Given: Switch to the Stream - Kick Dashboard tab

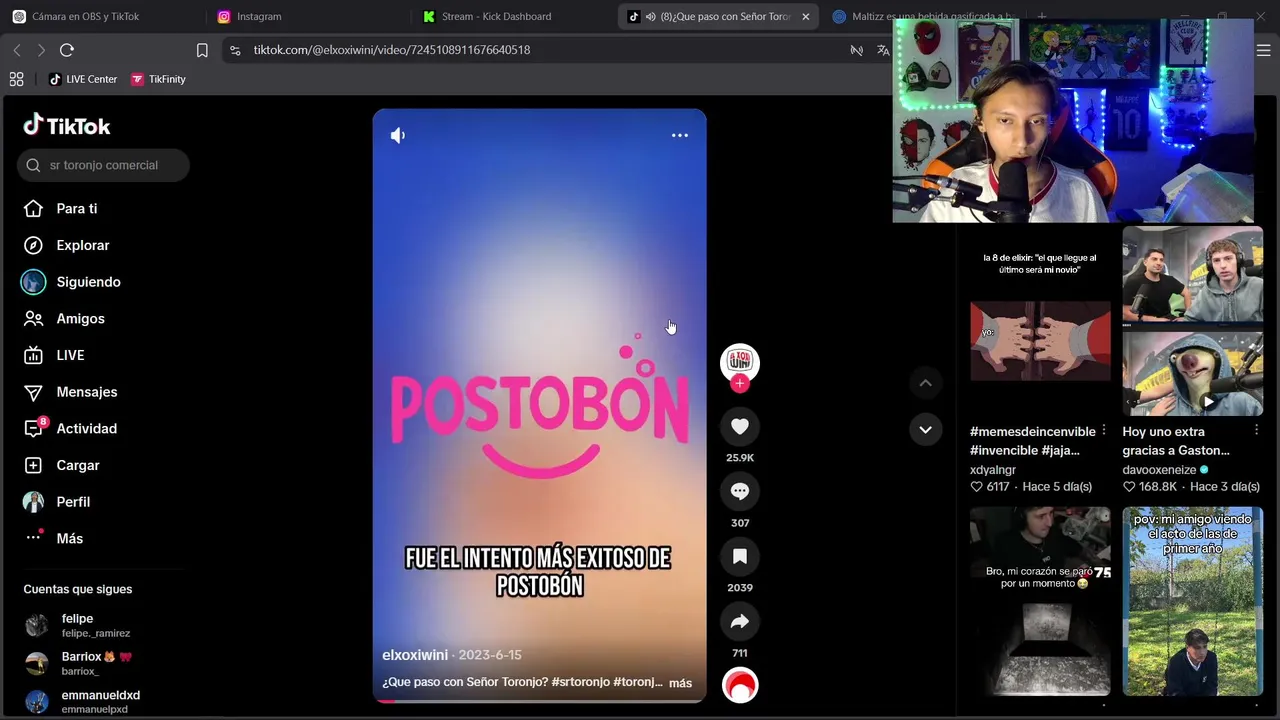Looking at the screenshot, I should click(512, 16).
